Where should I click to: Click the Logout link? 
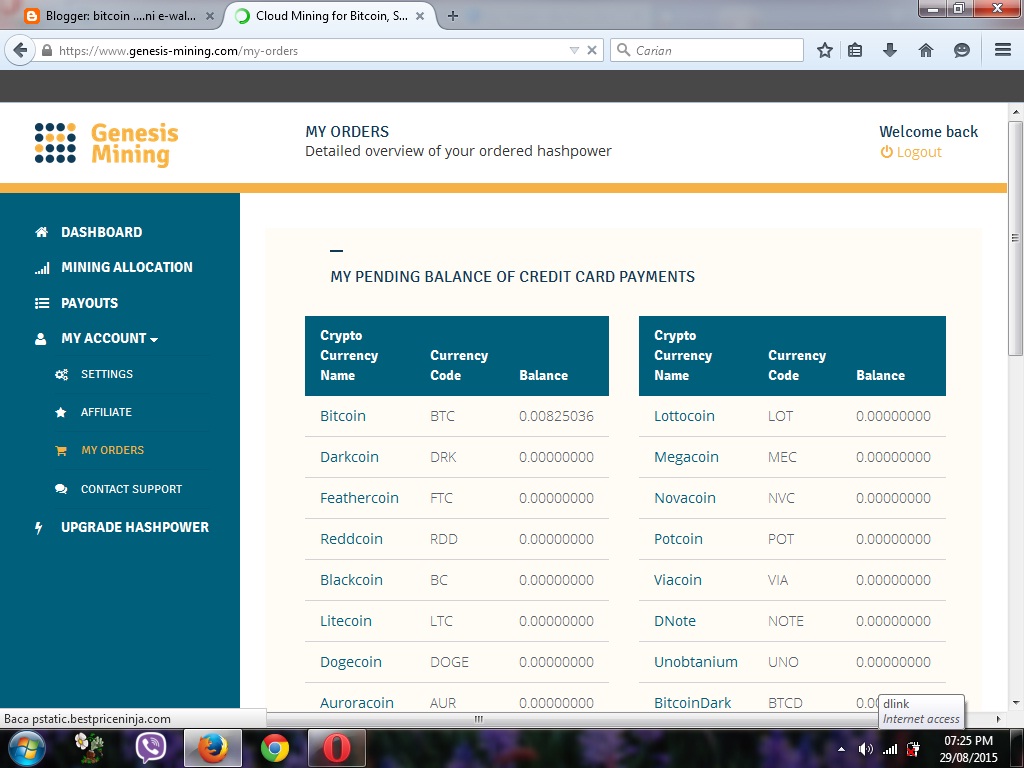[x=911, y=152]
